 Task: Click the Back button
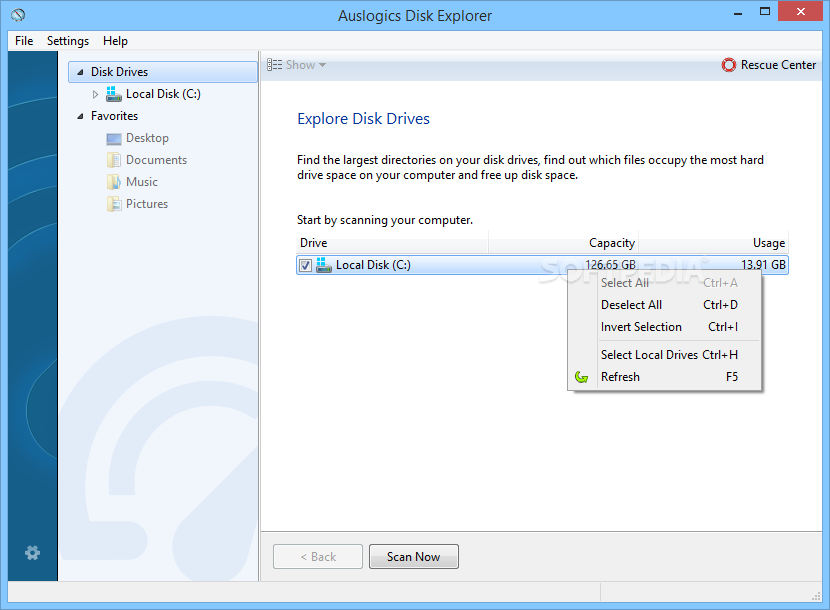(318, 557)
